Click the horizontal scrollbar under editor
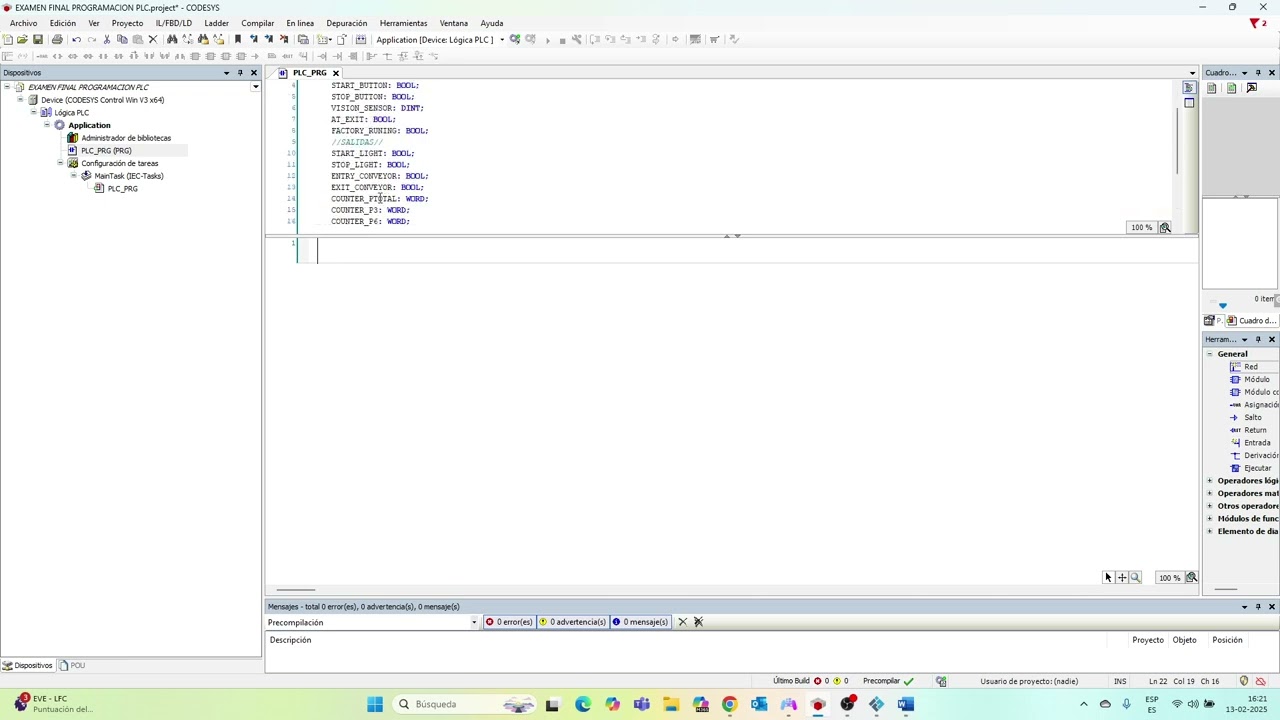Screen dimensions: 1280x720 (296, 590)
